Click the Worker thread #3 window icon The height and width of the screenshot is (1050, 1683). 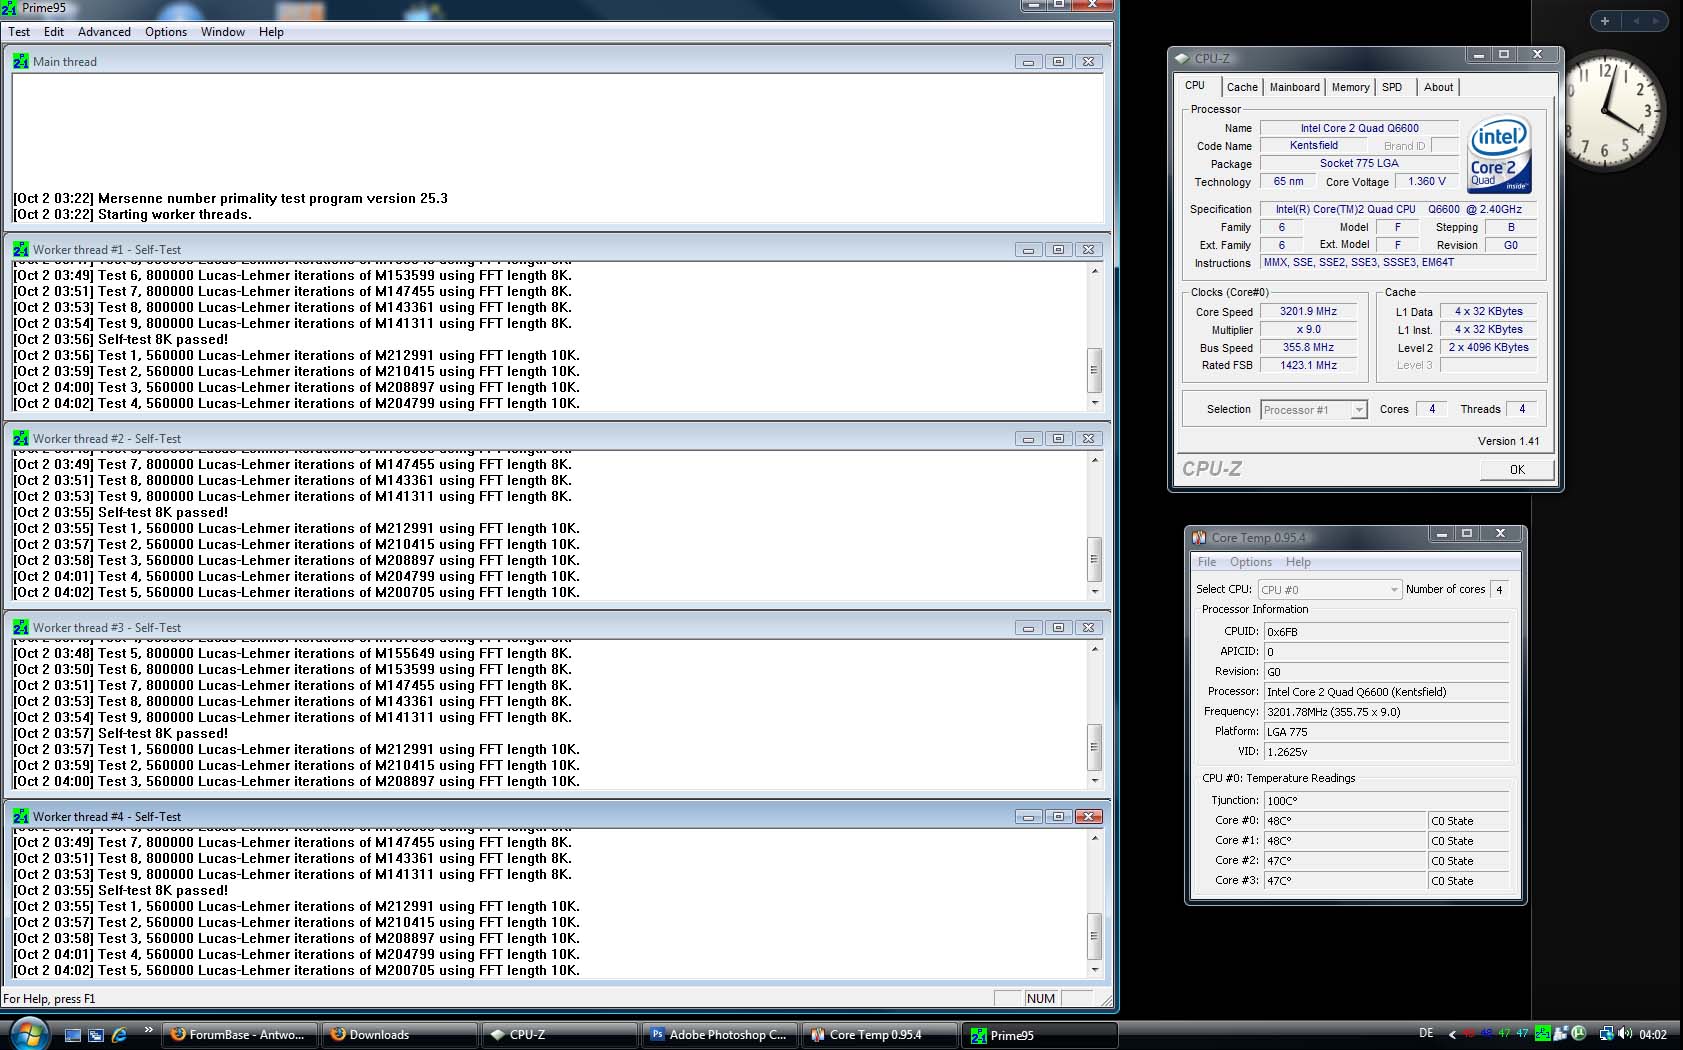click(21, 627)
